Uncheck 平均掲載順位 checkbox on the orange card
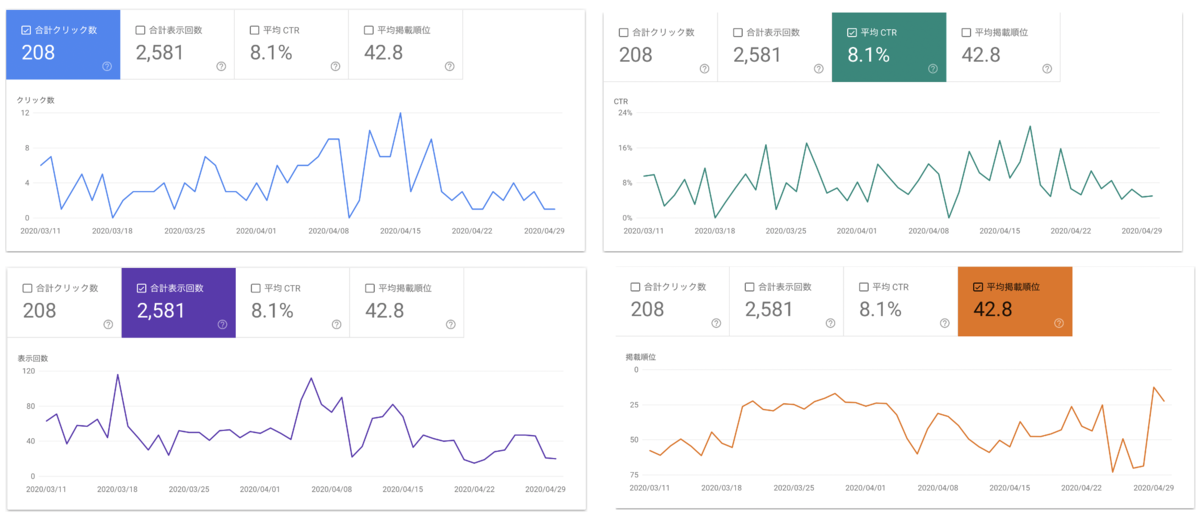Viewport: 1200px width, 515px height. pos(977,286)
